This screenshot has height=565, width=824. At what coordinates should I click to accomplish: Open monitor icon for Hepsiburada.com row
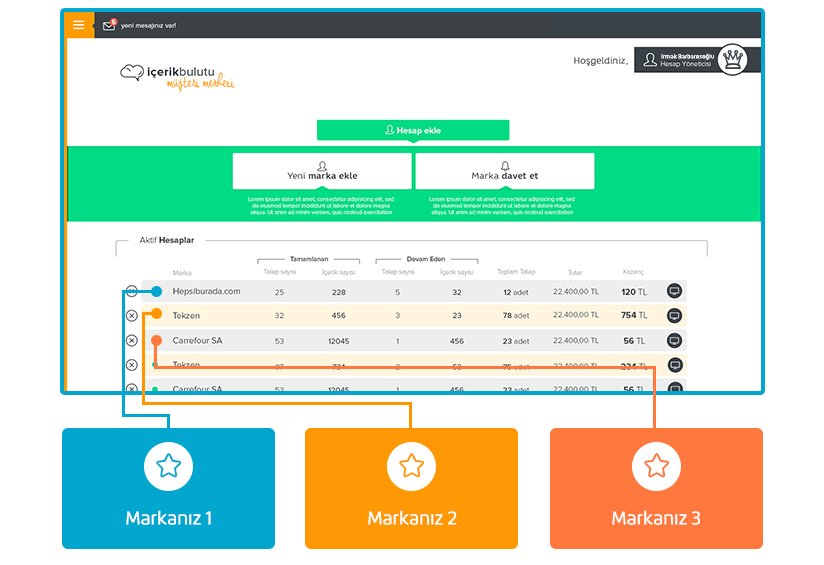pos(674,291)
